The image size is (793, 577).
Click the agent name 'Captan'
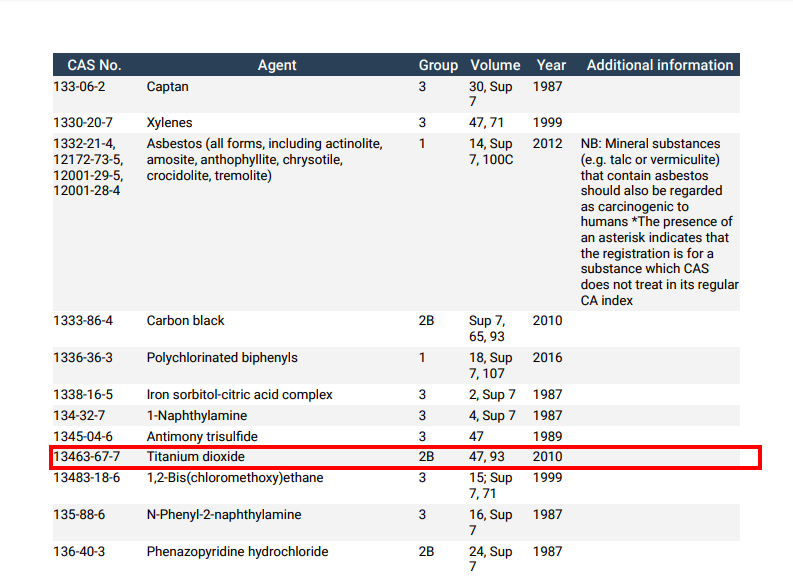coord(167,86)
